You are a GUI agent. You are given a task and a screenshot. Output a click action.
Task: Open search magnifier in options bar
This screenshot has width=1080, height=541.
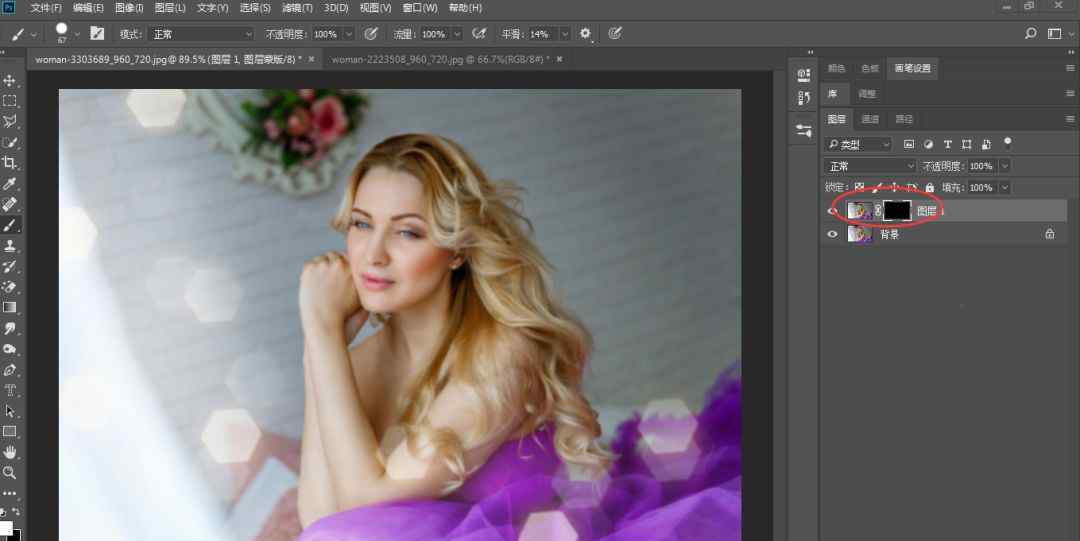(x=1030, y=33)
